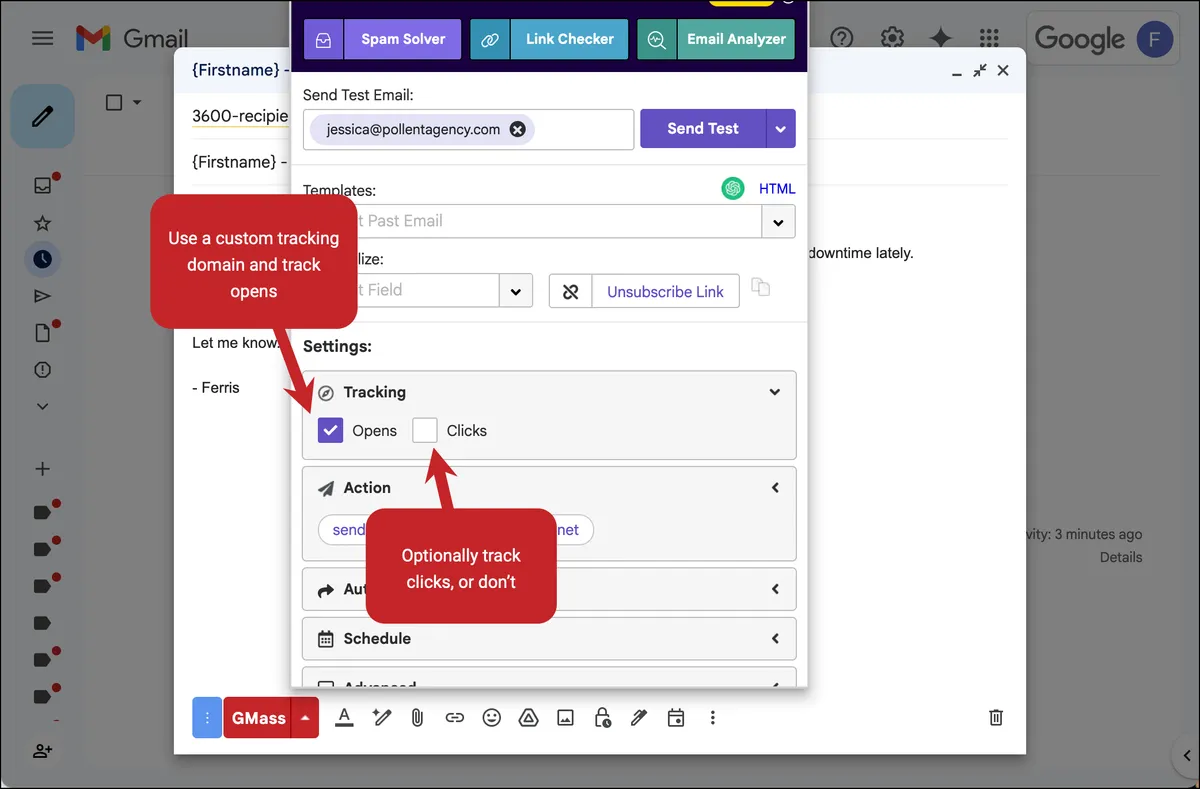Expand the Action settings section

[774, 488]
